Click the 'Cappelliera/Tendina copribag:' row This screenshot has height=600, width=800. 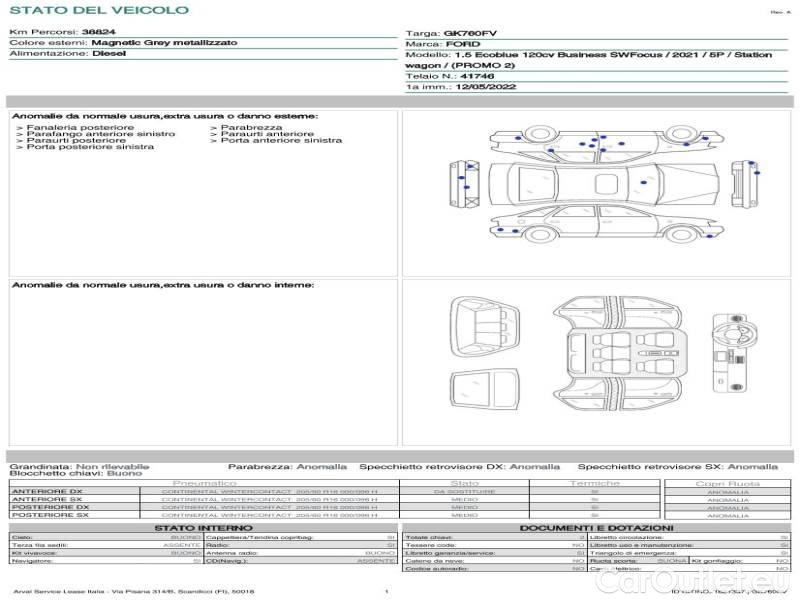(301, 537)
